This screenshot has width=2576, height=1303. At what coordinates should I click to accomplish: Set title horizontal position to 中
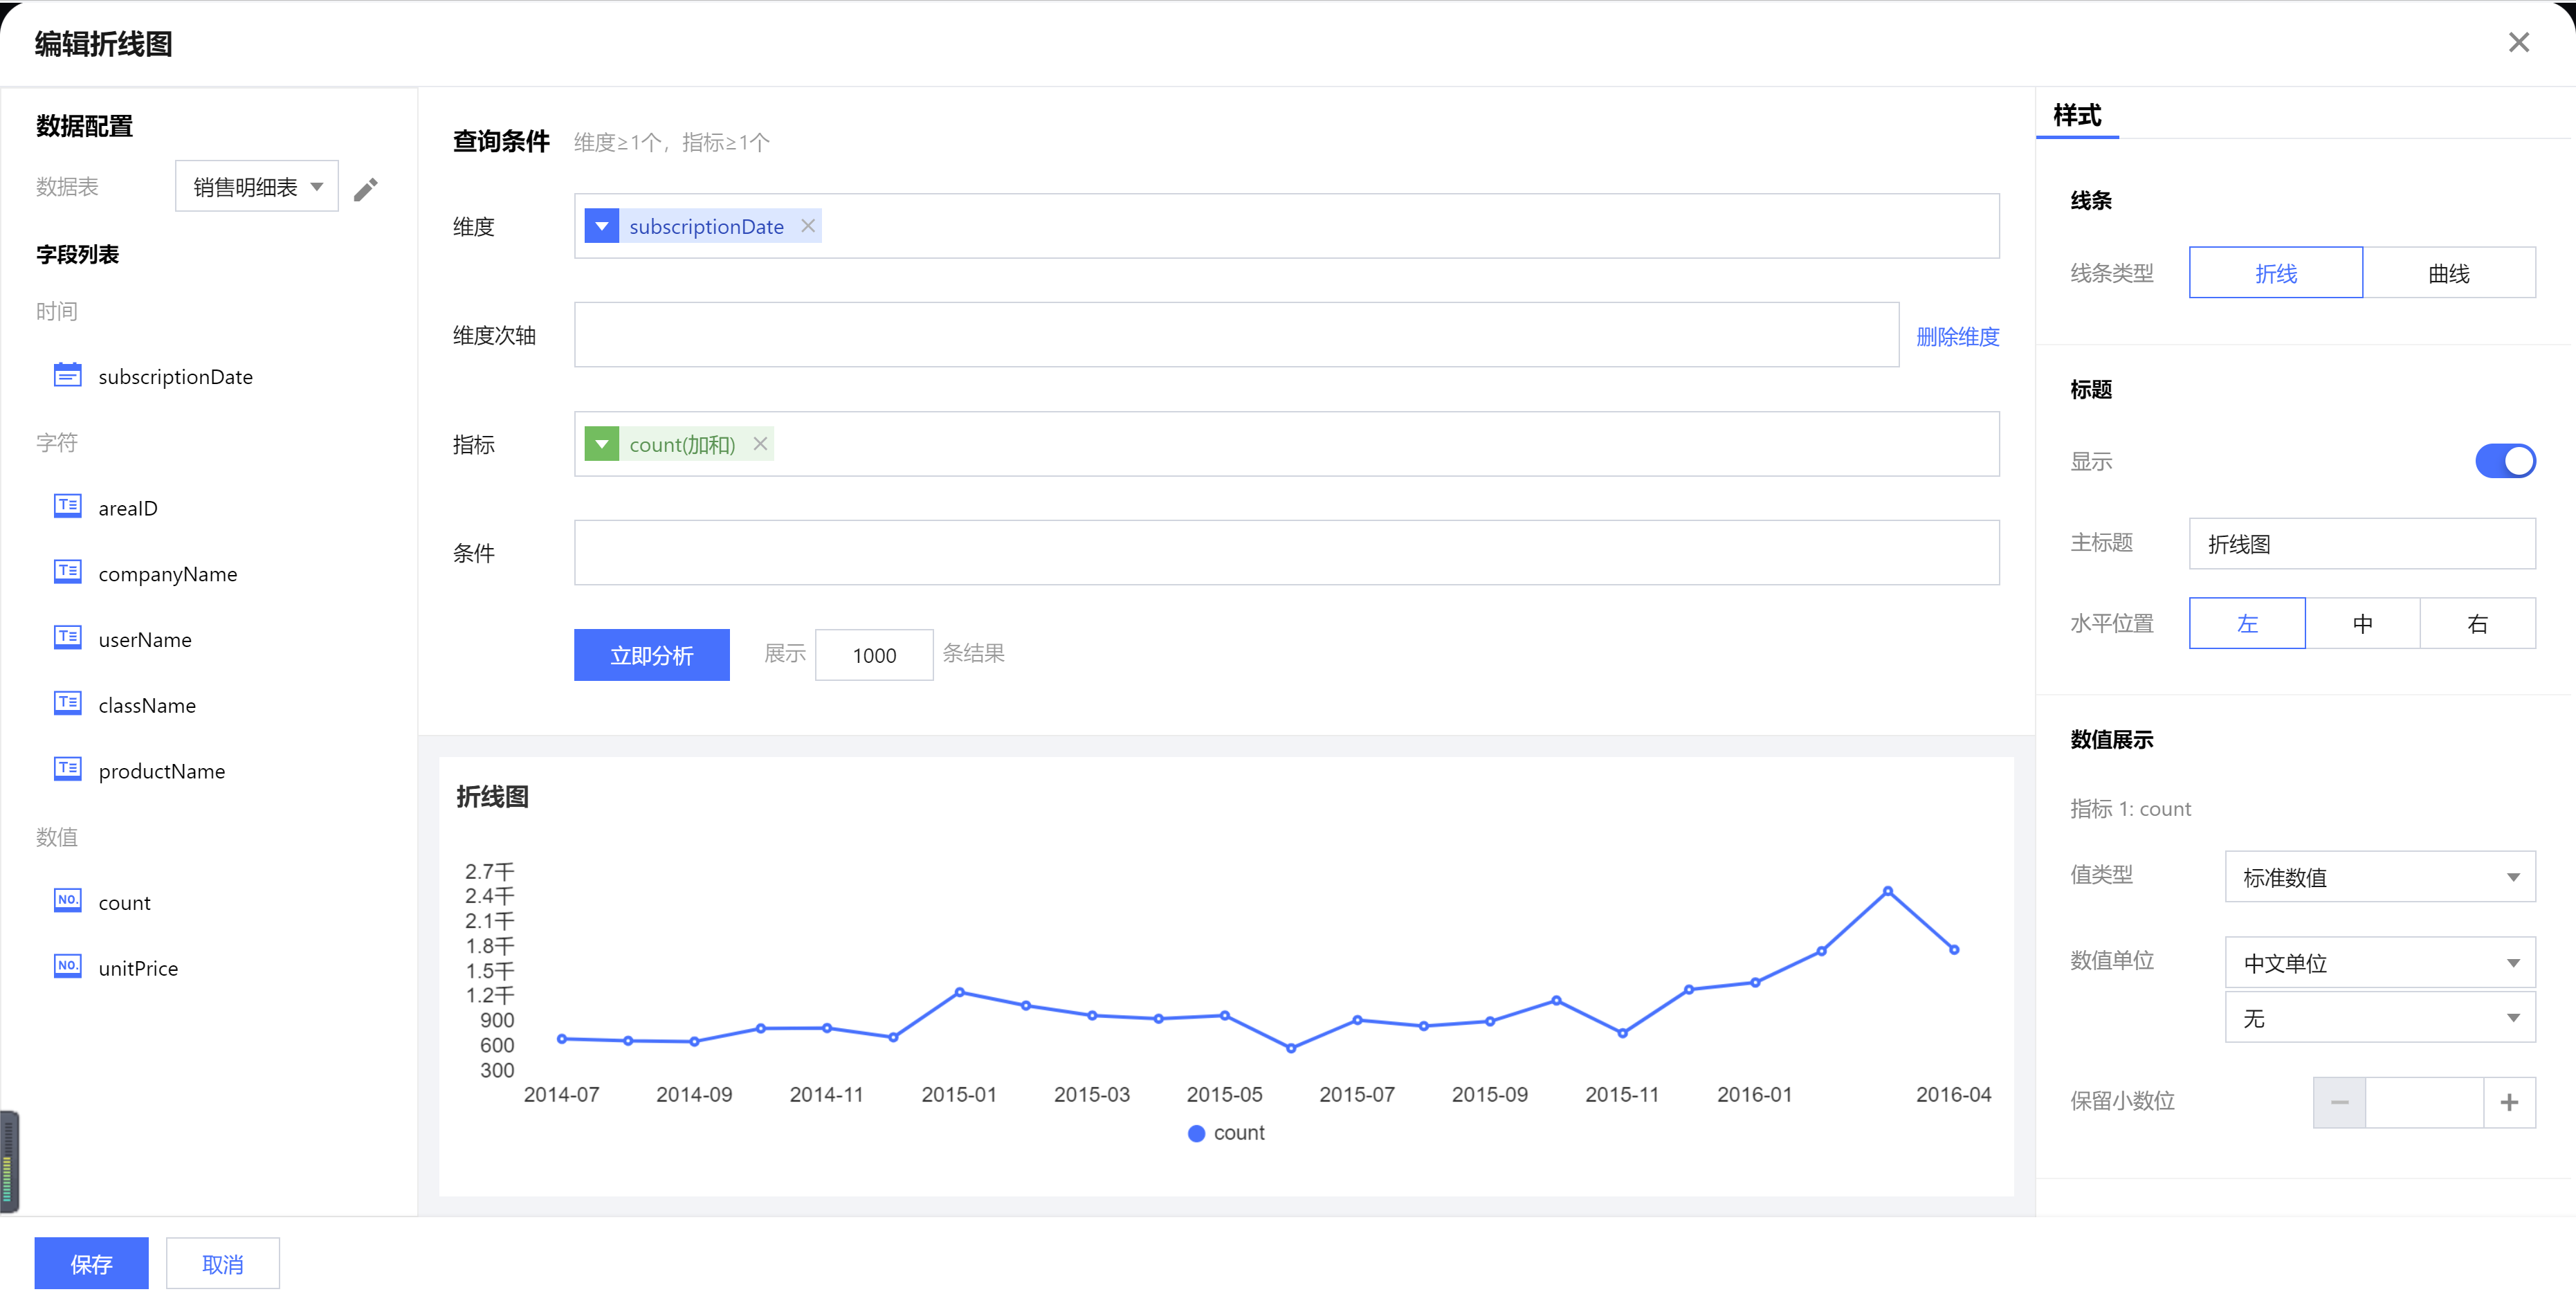(x=2362, y=623)
